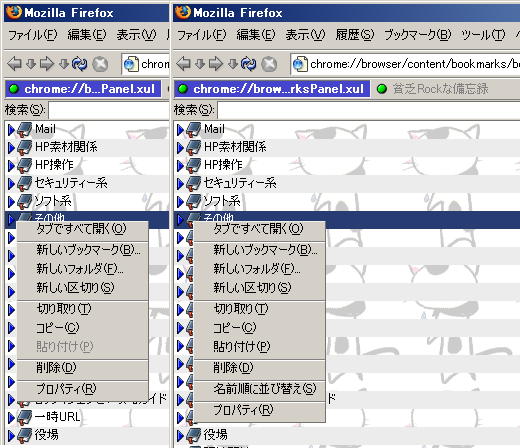Click page icon in right window address bar
520x448 pixels.
(300, 64)
